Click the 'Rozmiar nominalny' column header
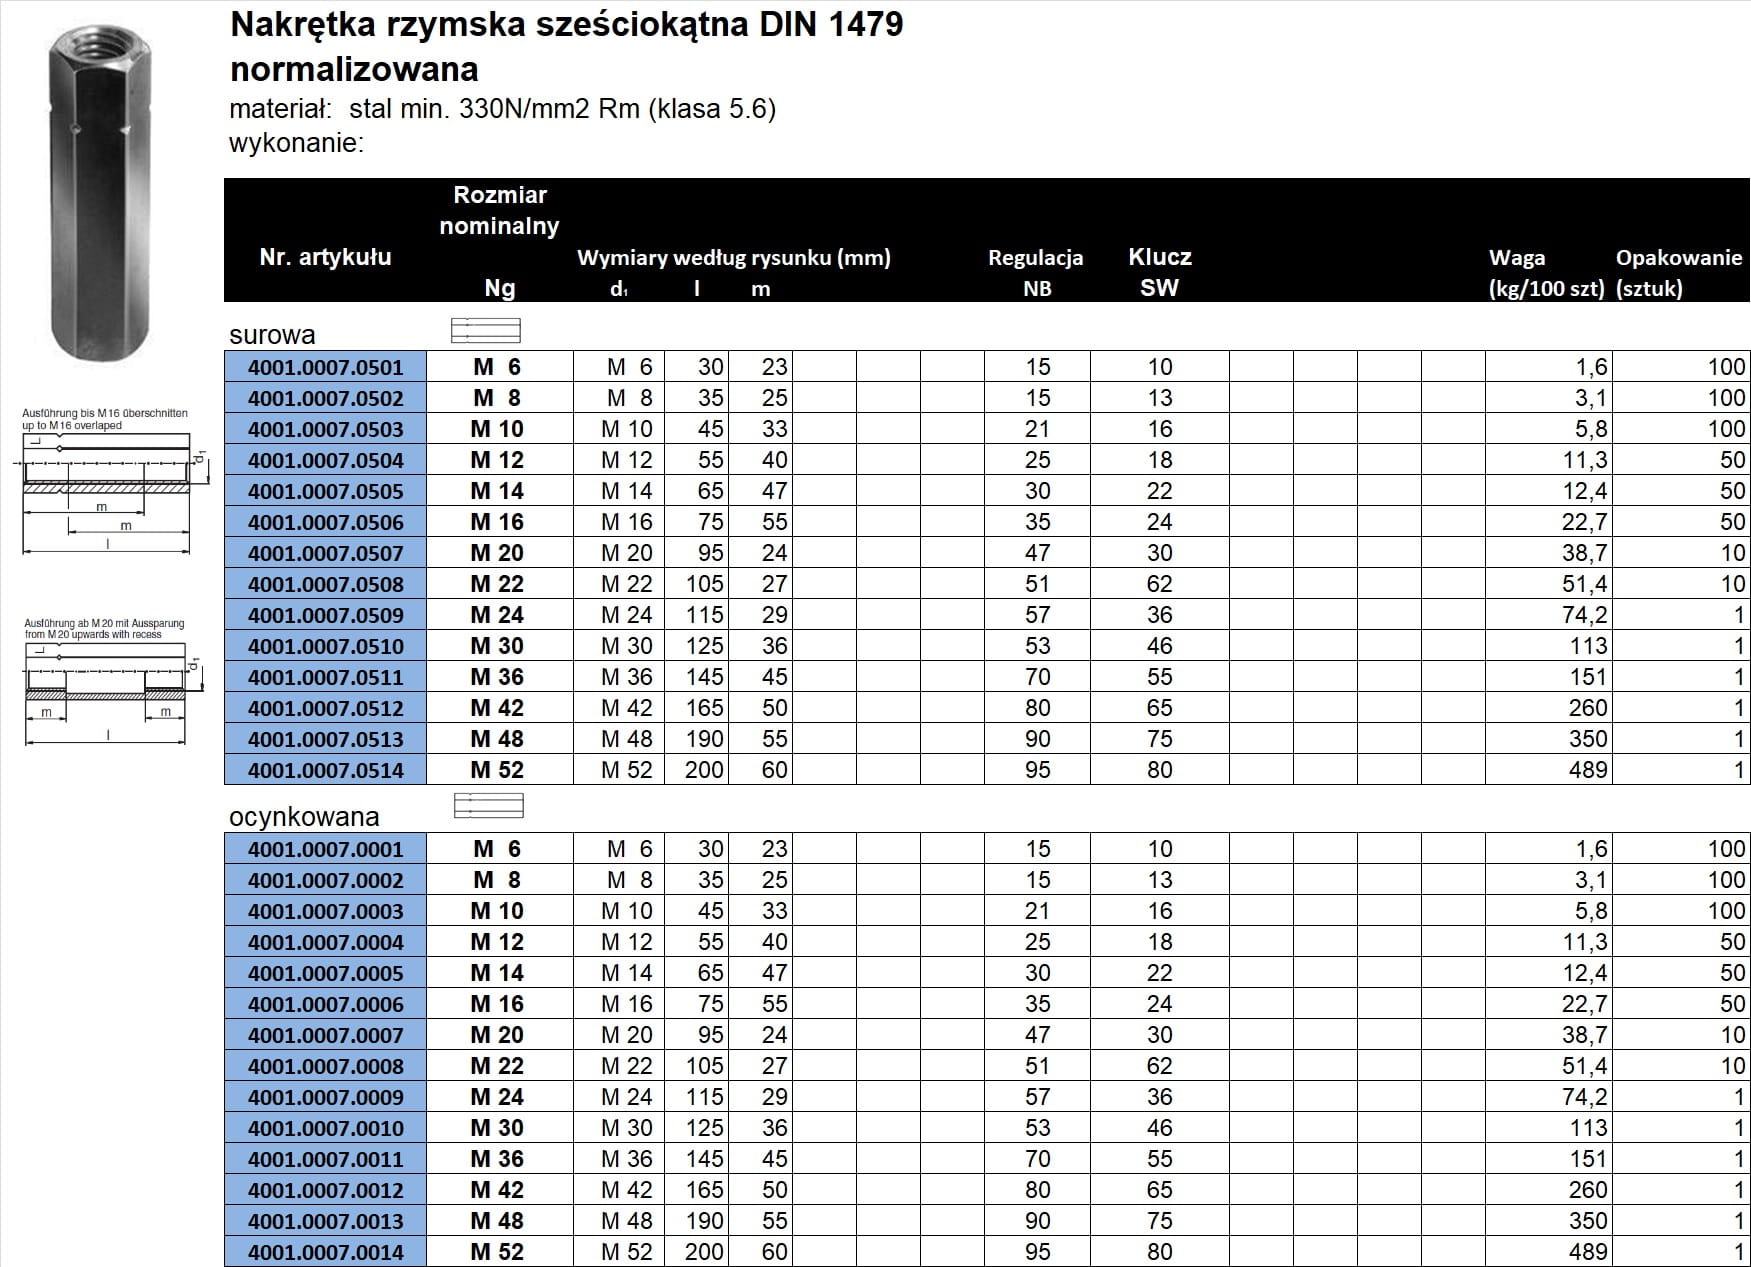The height and width of the screenshot is (1267, 1751). click(499, 211)
